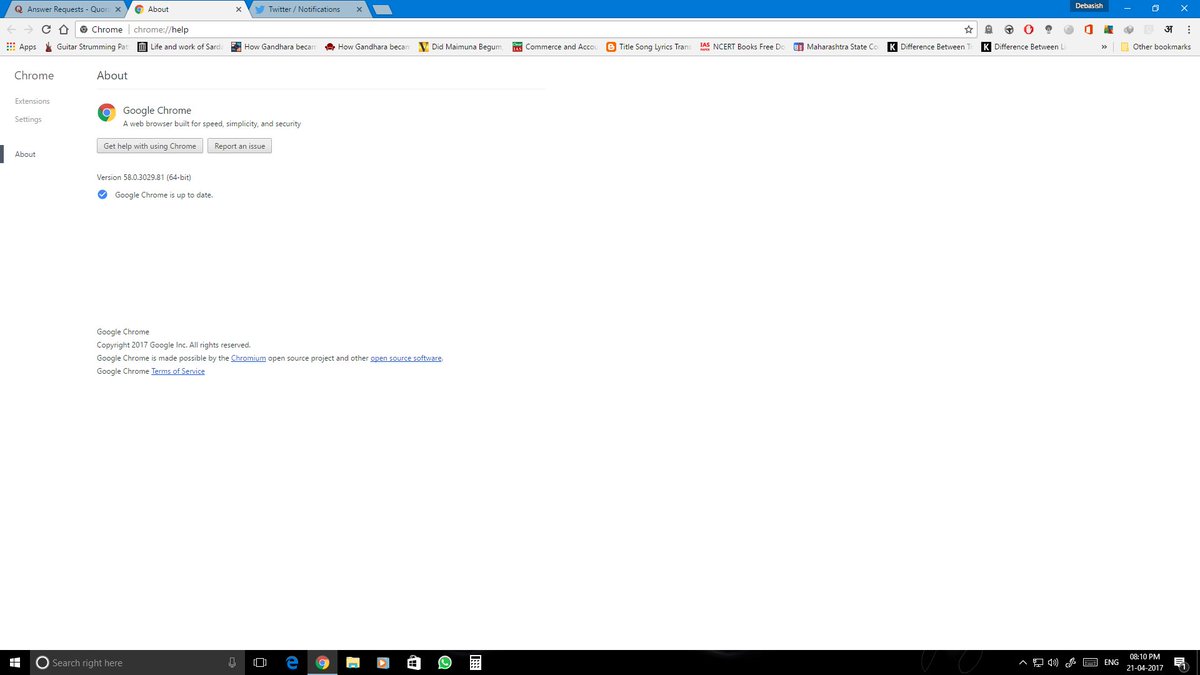Open the Chromium link
Viewport: 1200px width, 675px height.
(248, 358)
